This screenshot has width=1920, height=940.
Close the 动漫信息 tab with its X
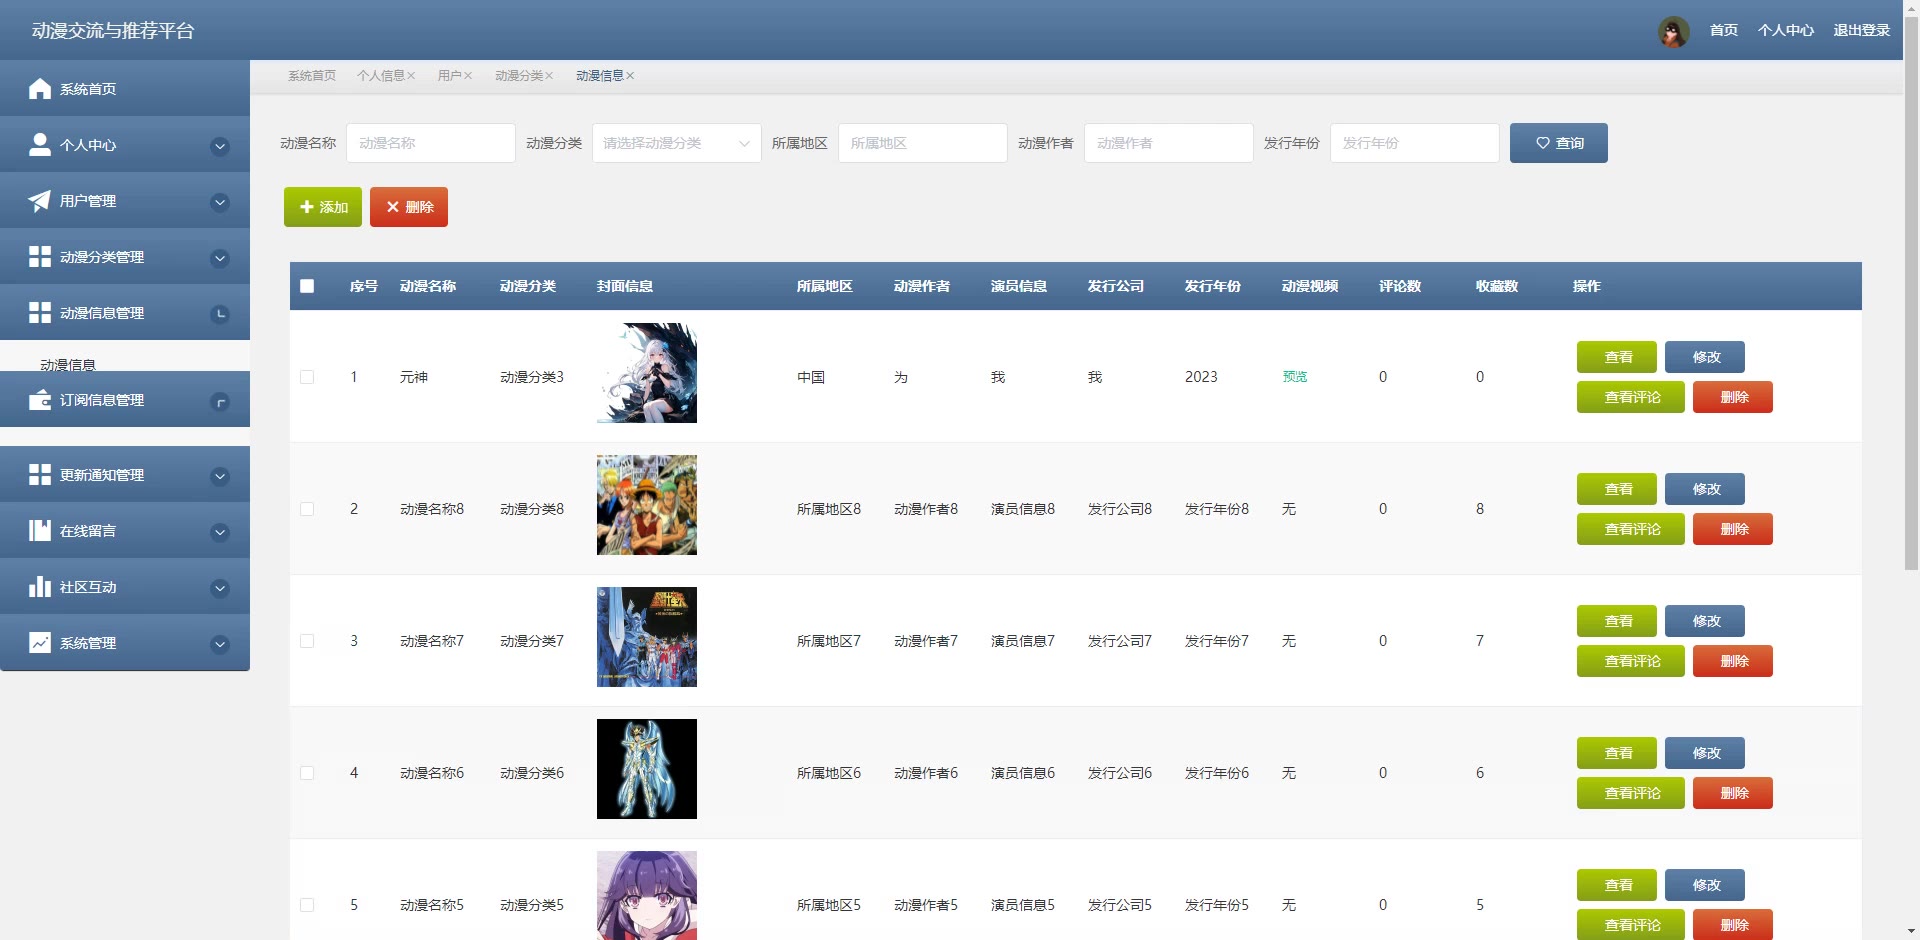630,76
